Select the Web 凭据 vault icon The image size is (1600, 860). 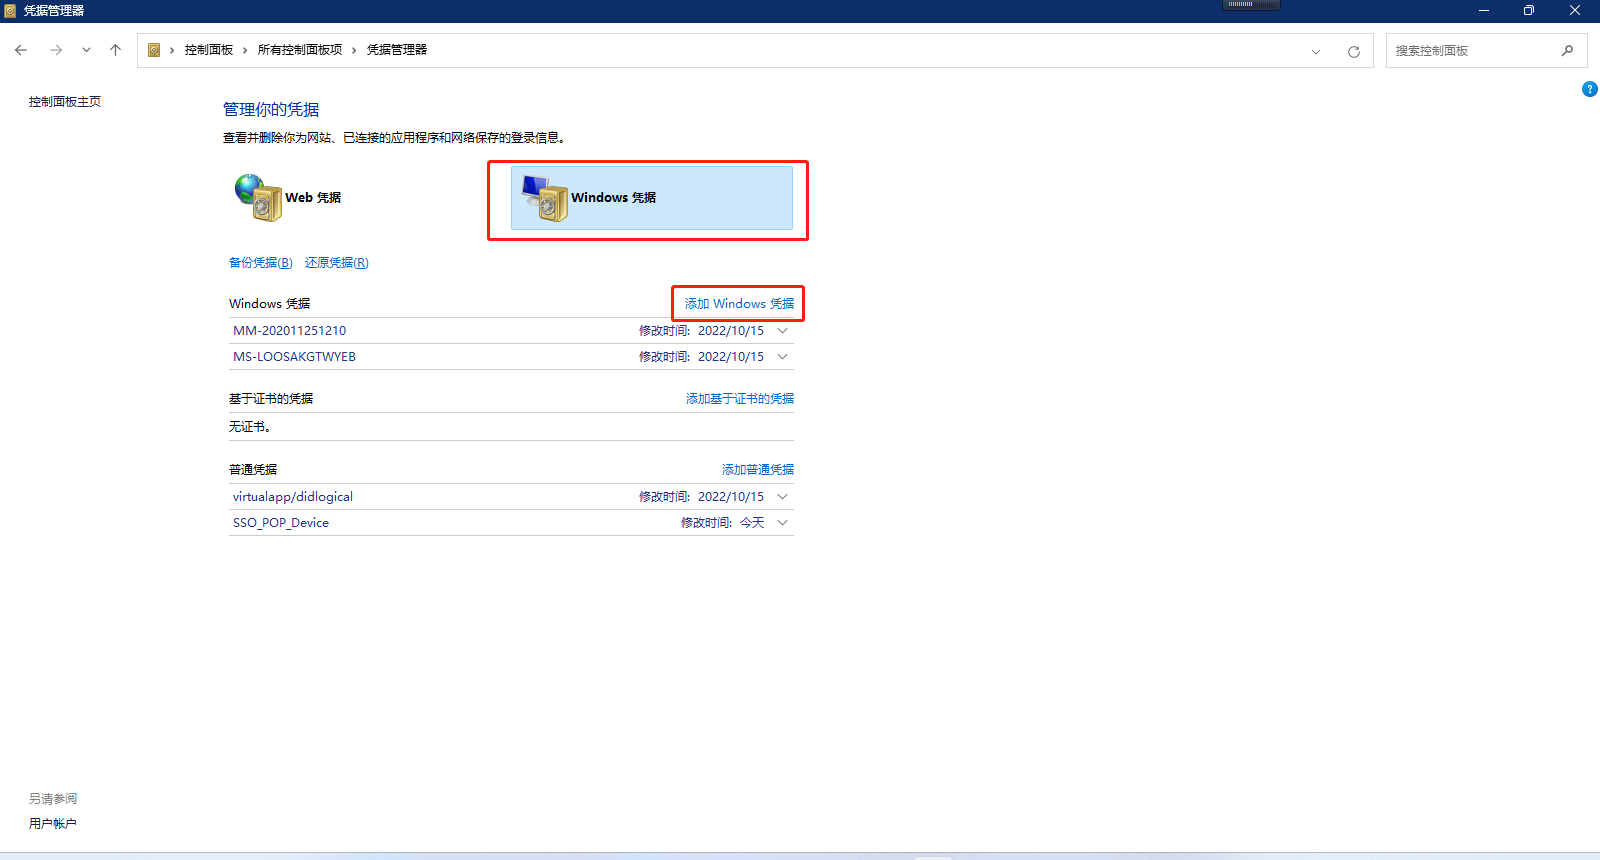pos(258,197)
